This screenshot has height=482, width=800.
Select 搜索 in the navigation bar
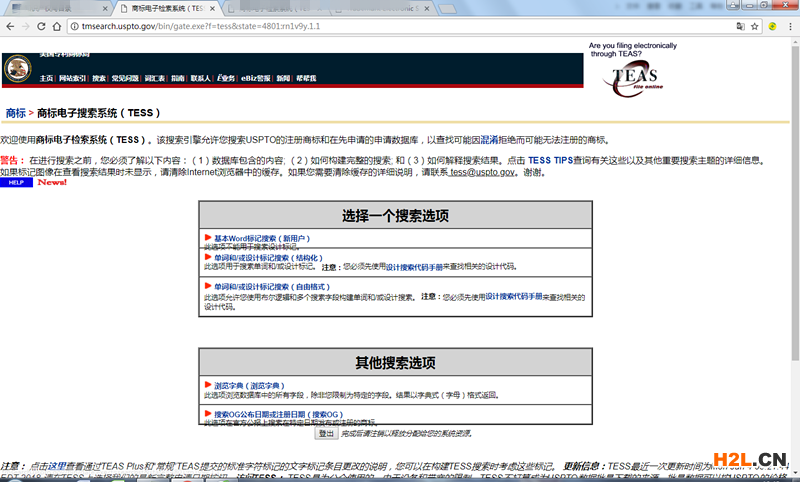[99, 78]
